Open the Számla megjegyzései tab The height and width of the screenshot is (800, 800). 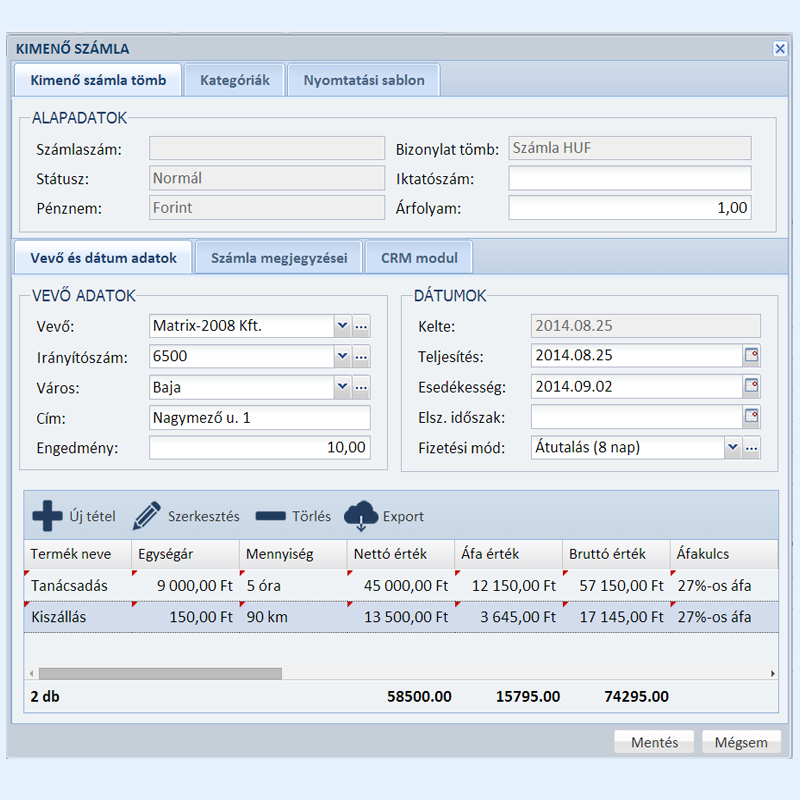[x=279, y=258]
